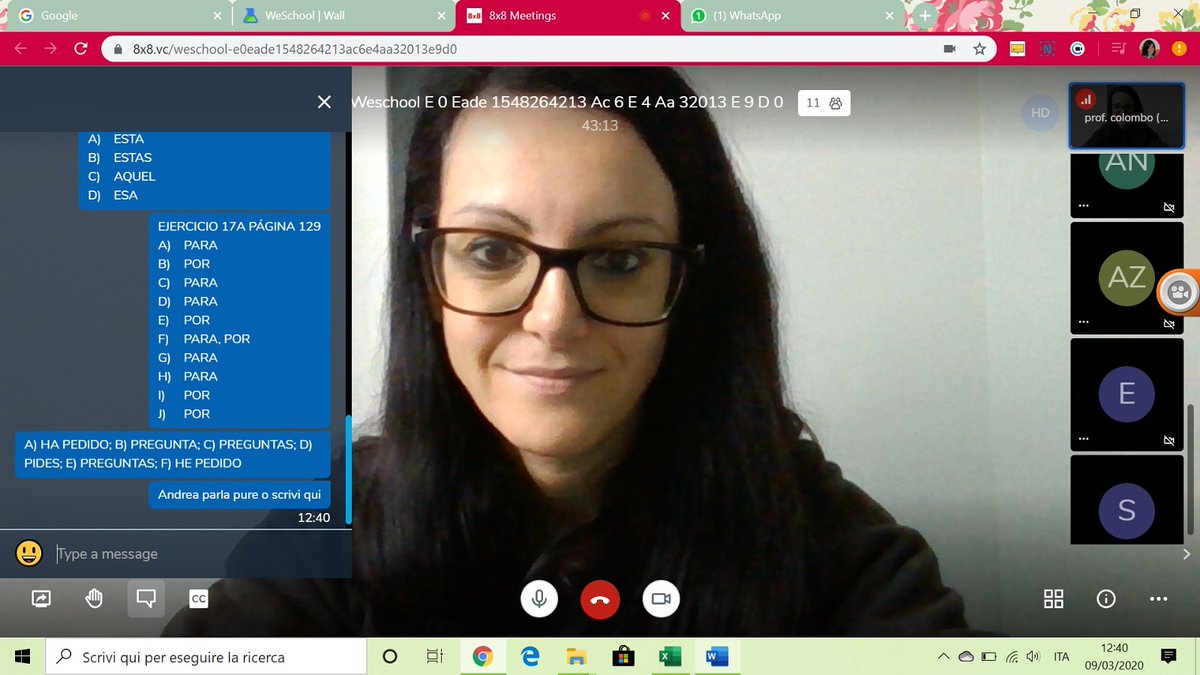Open Excel from the taskbar
This screenshot has width=1200, height=675.
(670, 656)
